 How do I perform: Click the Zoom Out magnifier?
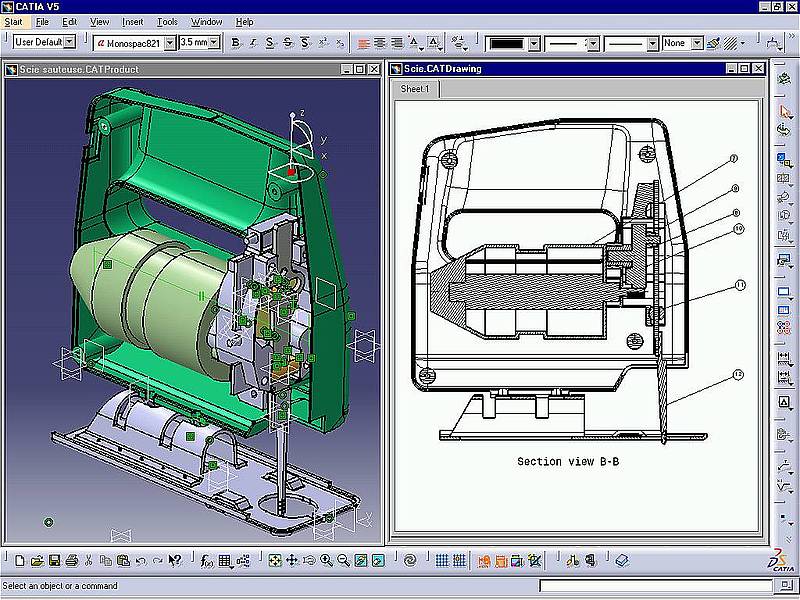coord(343,561)
